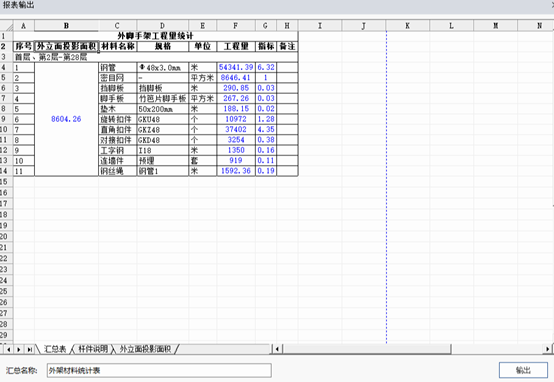
Task: Select the merged cell showing 8604.26
Action: [x=66, y=119]
